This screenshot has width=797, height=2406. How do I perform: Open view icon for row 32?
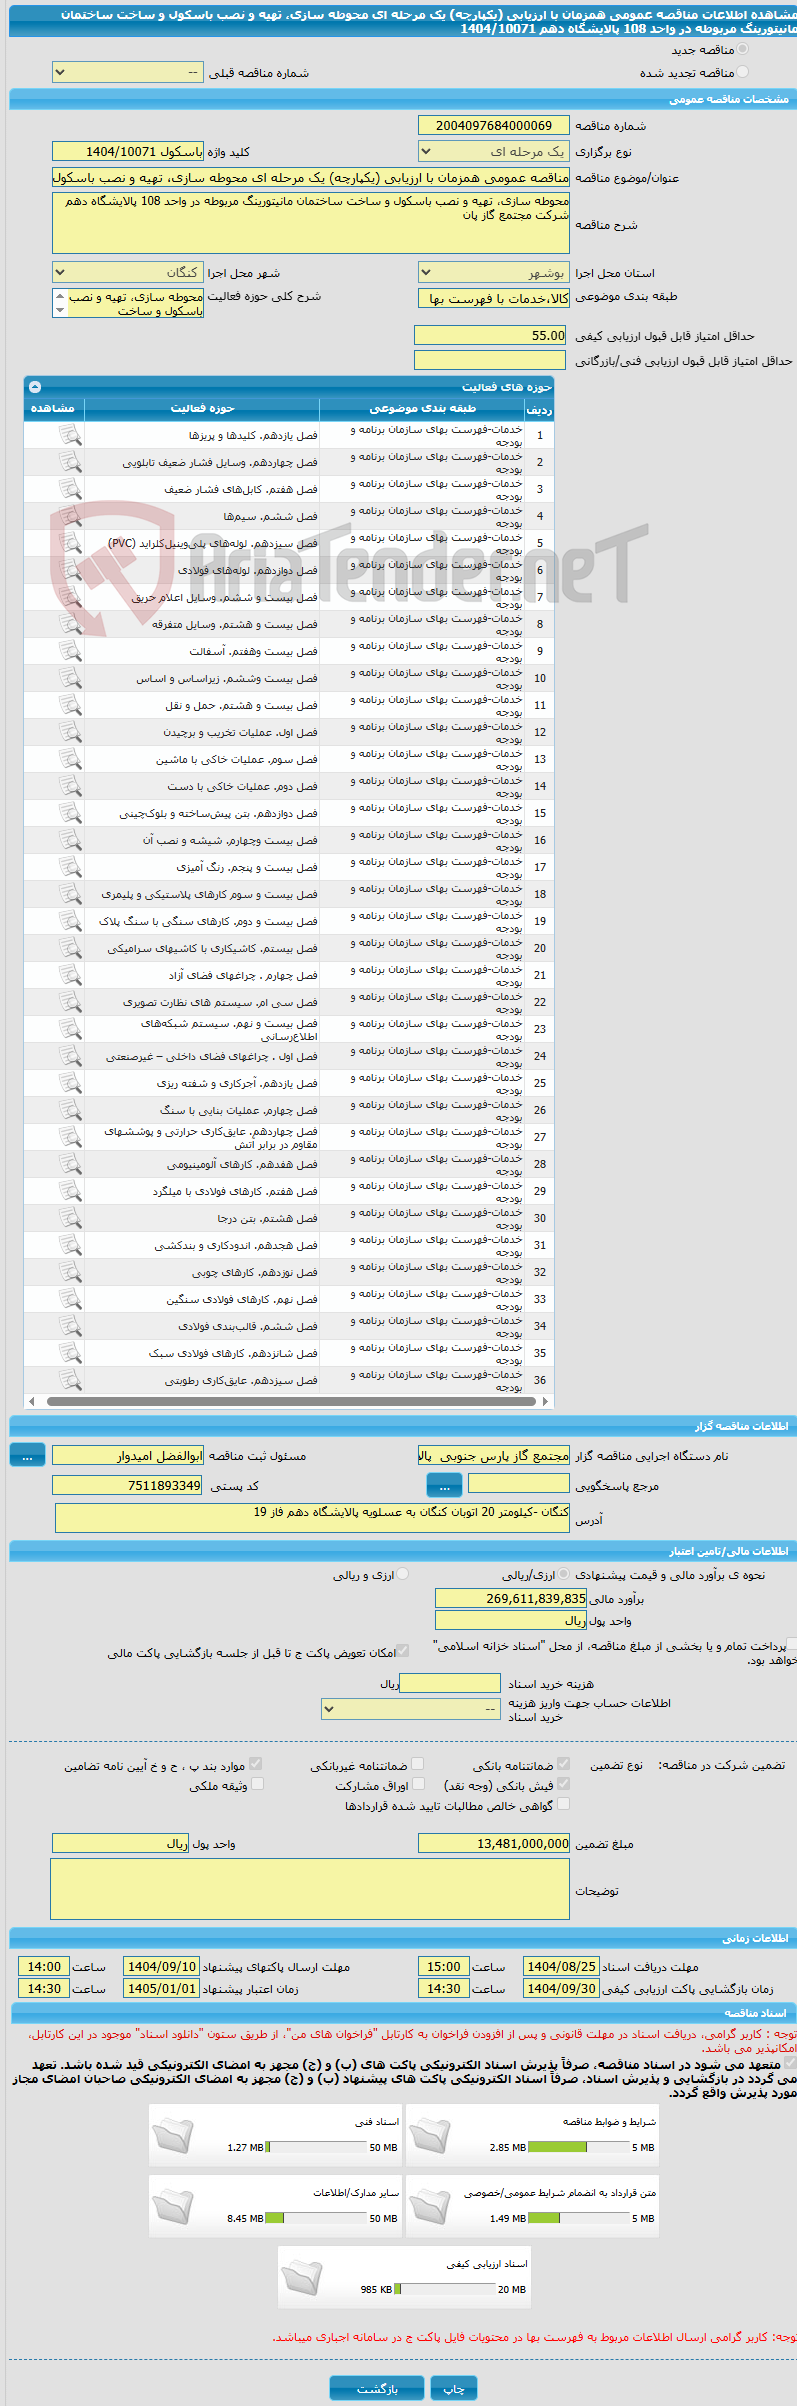pyautogui.click(x=69, y=1272)
